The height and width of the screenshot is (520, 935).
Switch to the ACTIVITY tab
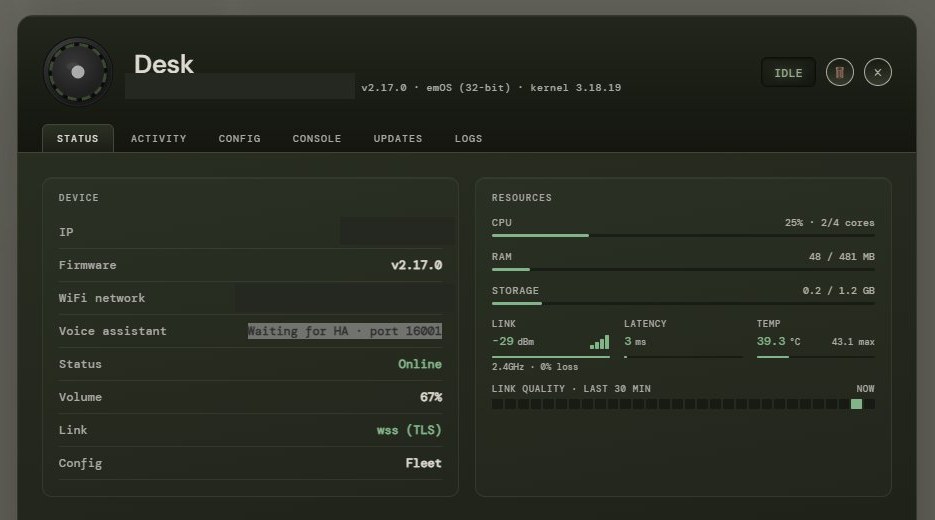pos(159,138)
